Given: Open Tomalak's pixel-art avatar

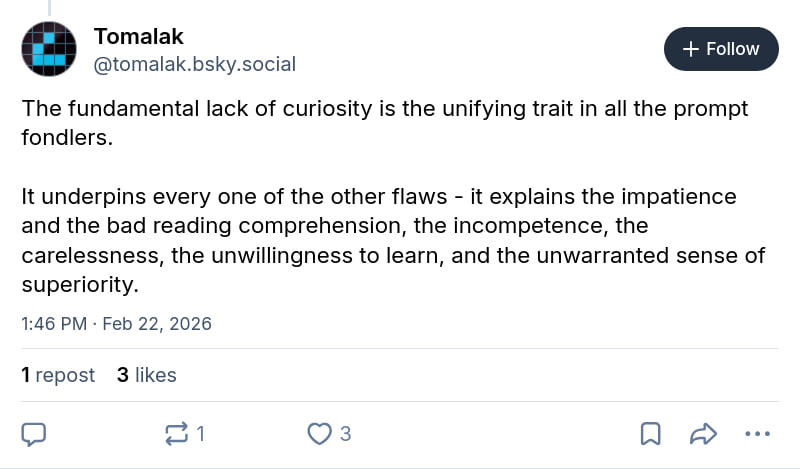Looking at the screenshot, I should tap(49, 49).
